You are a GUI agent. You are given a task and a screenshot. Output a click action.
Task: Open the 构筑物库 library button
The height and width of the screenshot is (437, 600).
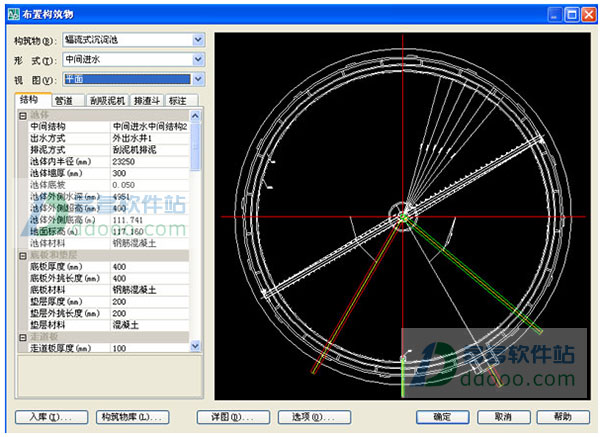tap(132, 417)
